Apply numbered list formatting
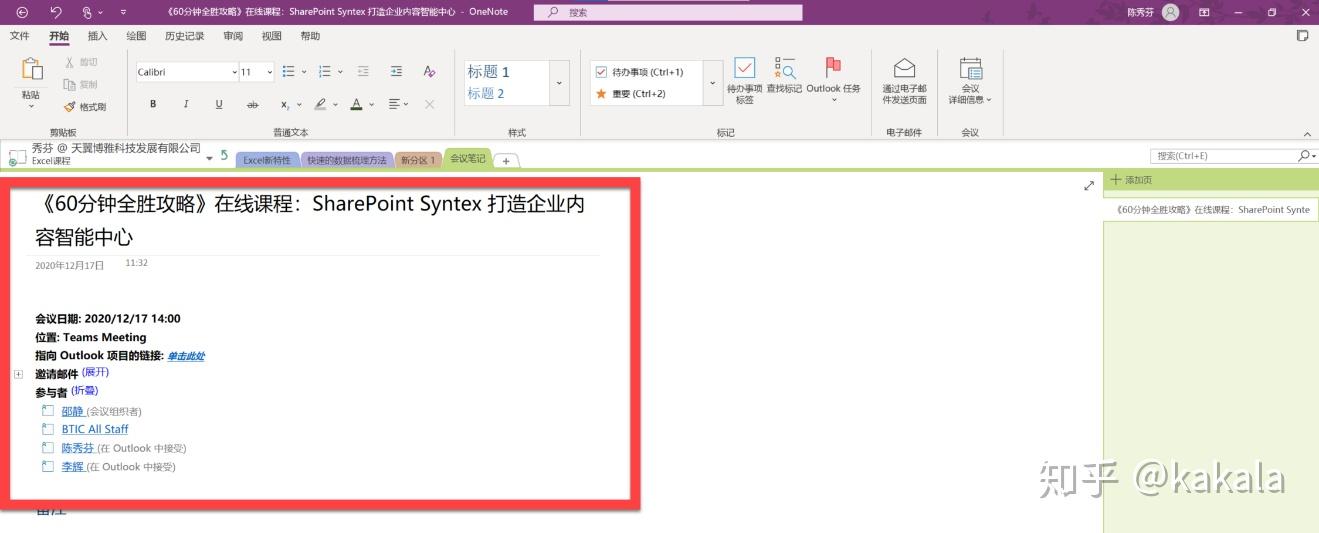The image size is (1319, 533). click(x=324, y=72)
